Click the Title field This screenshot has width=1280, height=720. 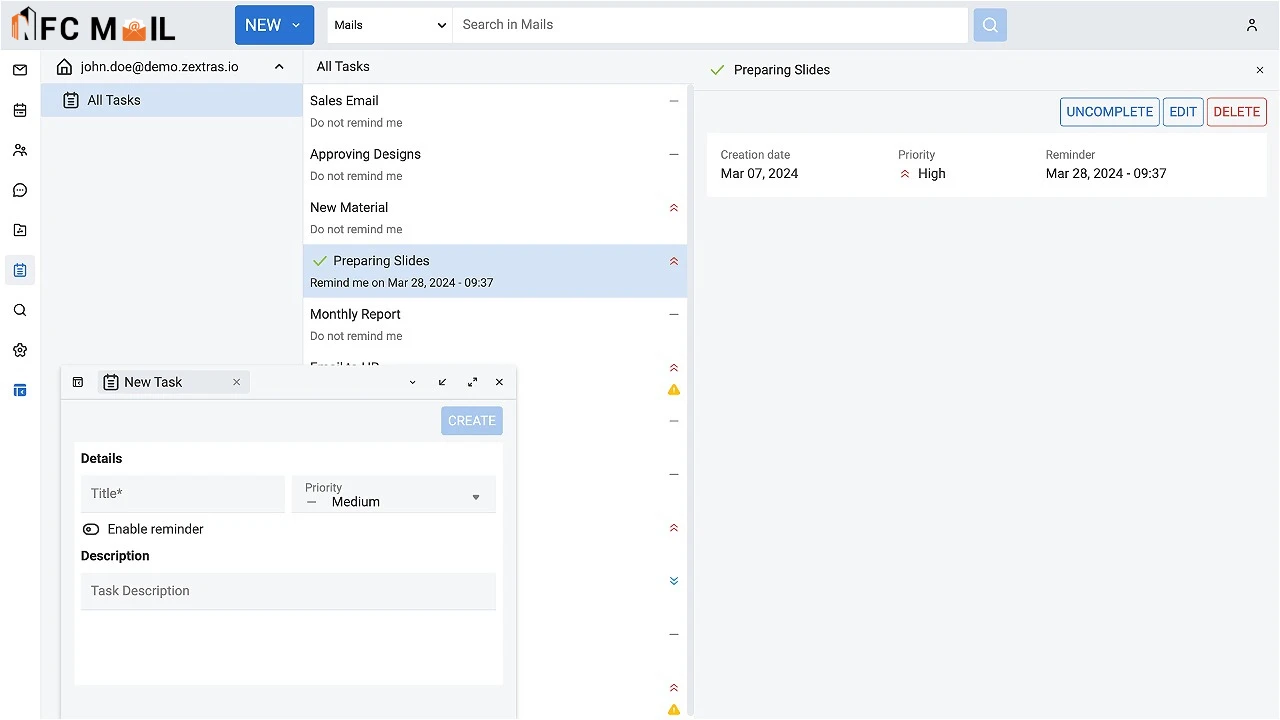click(183, 494)
